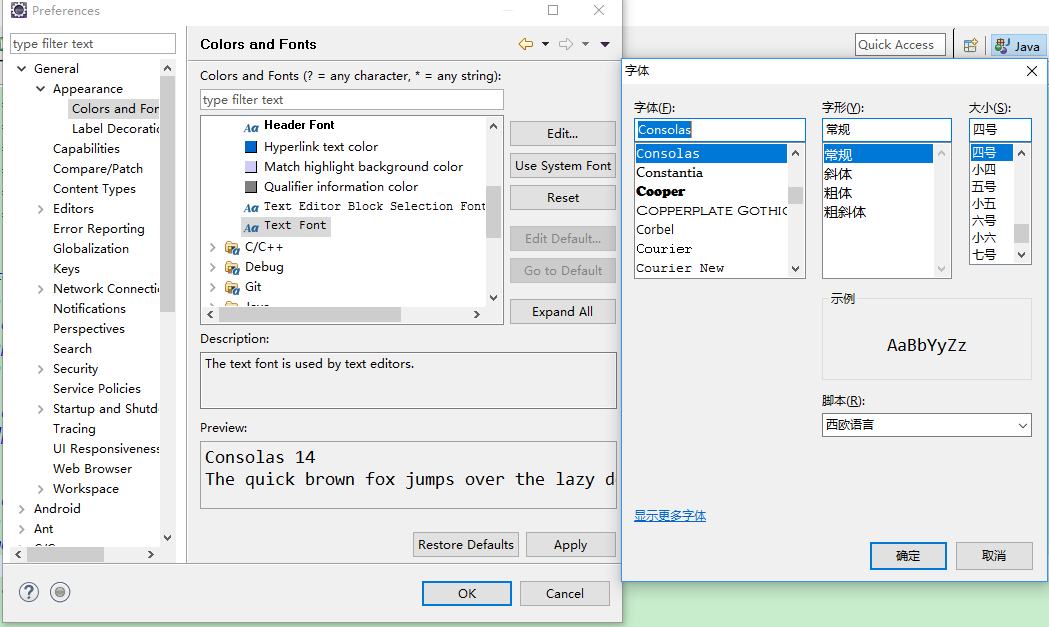Click 显示更多字体 link
This screenshot has width=1049, height=627.
[x=670, y=515]
